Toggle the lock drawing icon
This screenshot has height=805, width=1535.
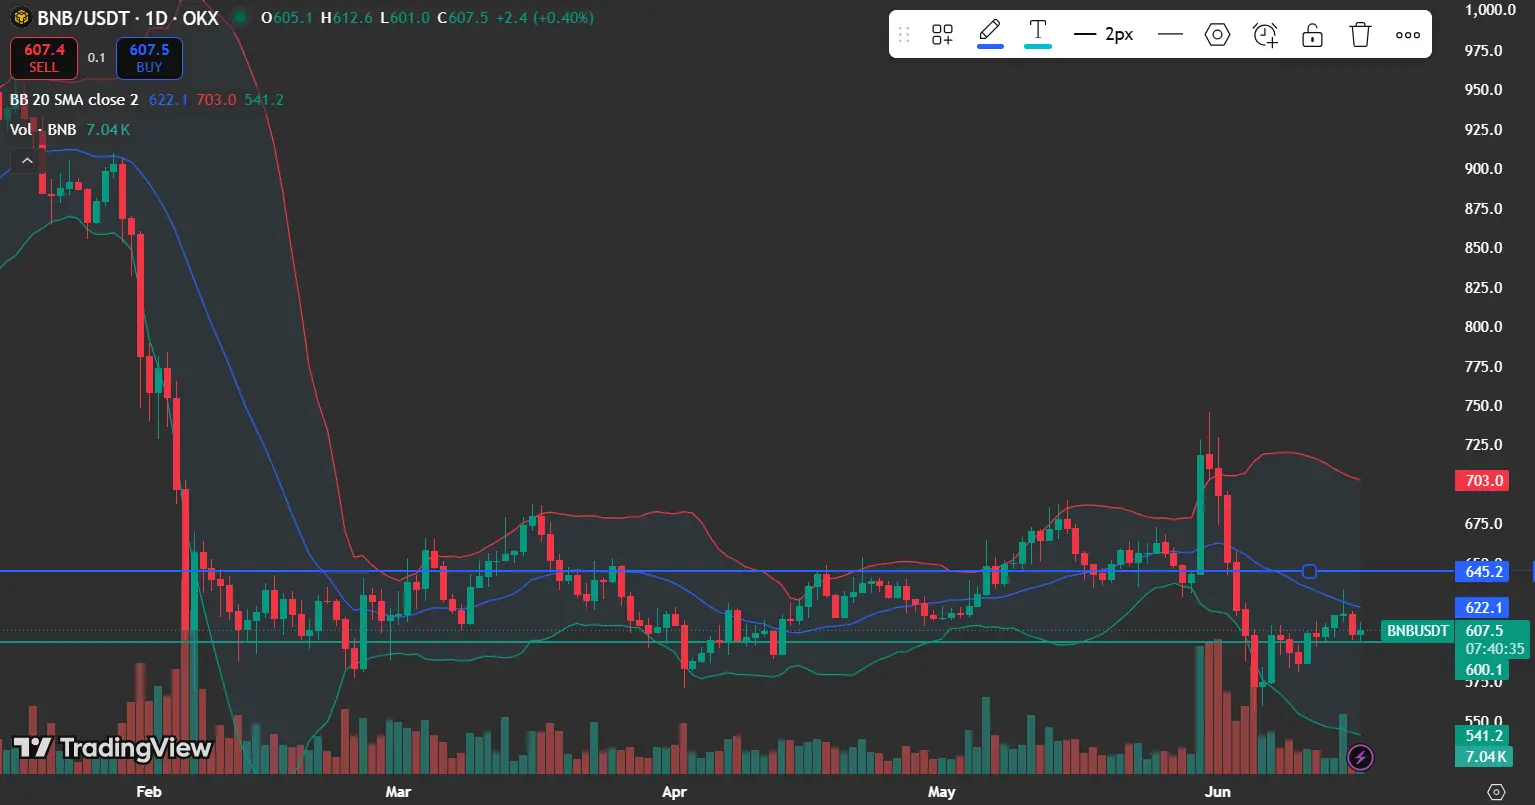coord(1312,35)
